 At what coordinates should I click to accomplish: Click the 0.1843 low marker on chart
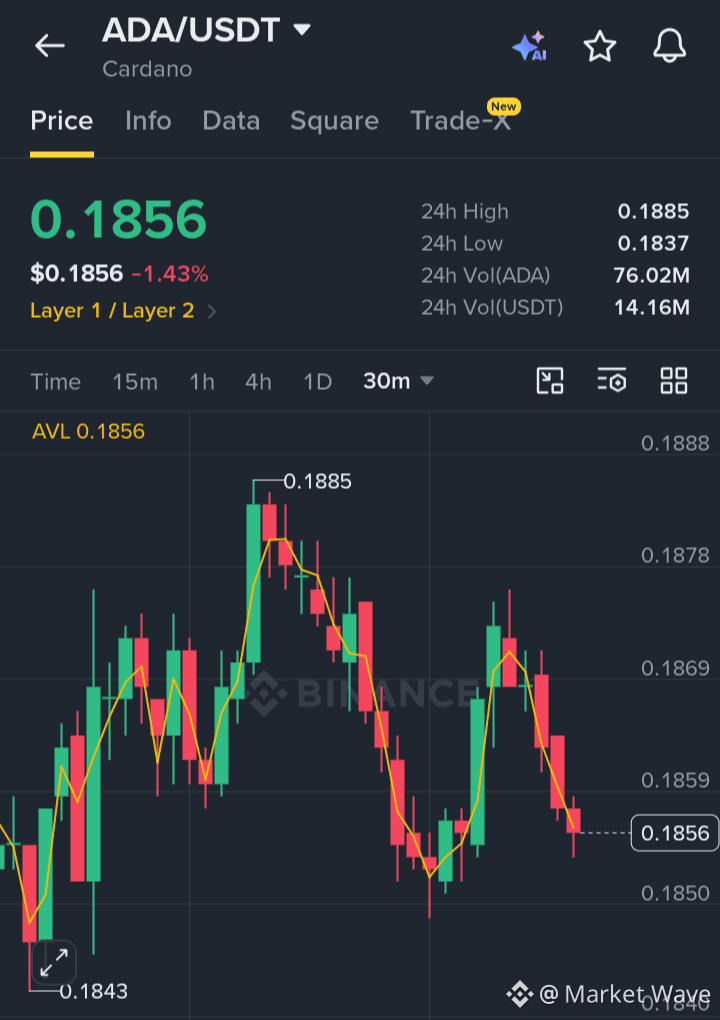[x=94, y=991]
